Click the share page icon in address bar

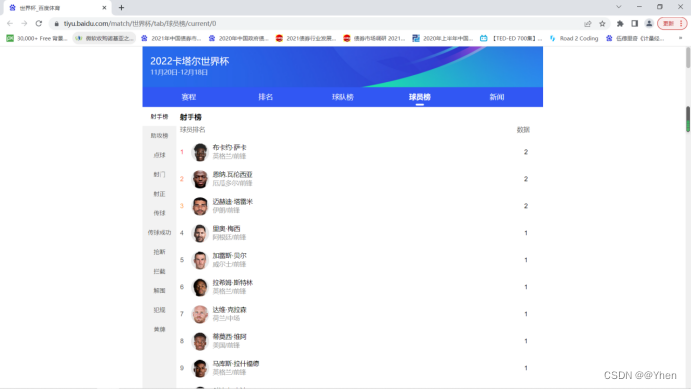coord(587,24)
